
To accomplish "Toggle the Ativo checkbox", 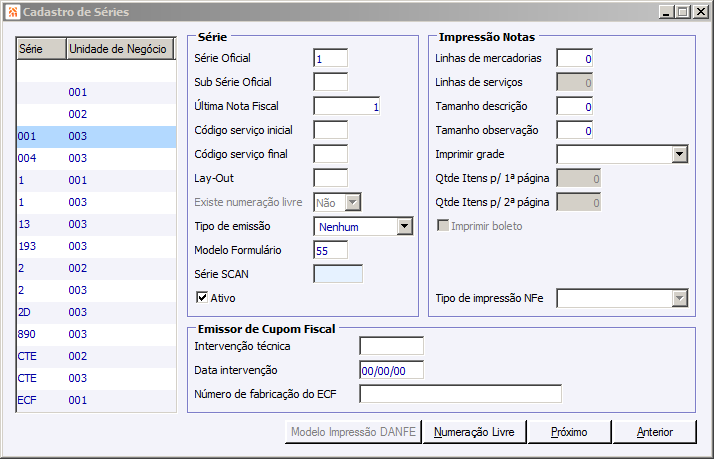I will (x=202, y=297).
